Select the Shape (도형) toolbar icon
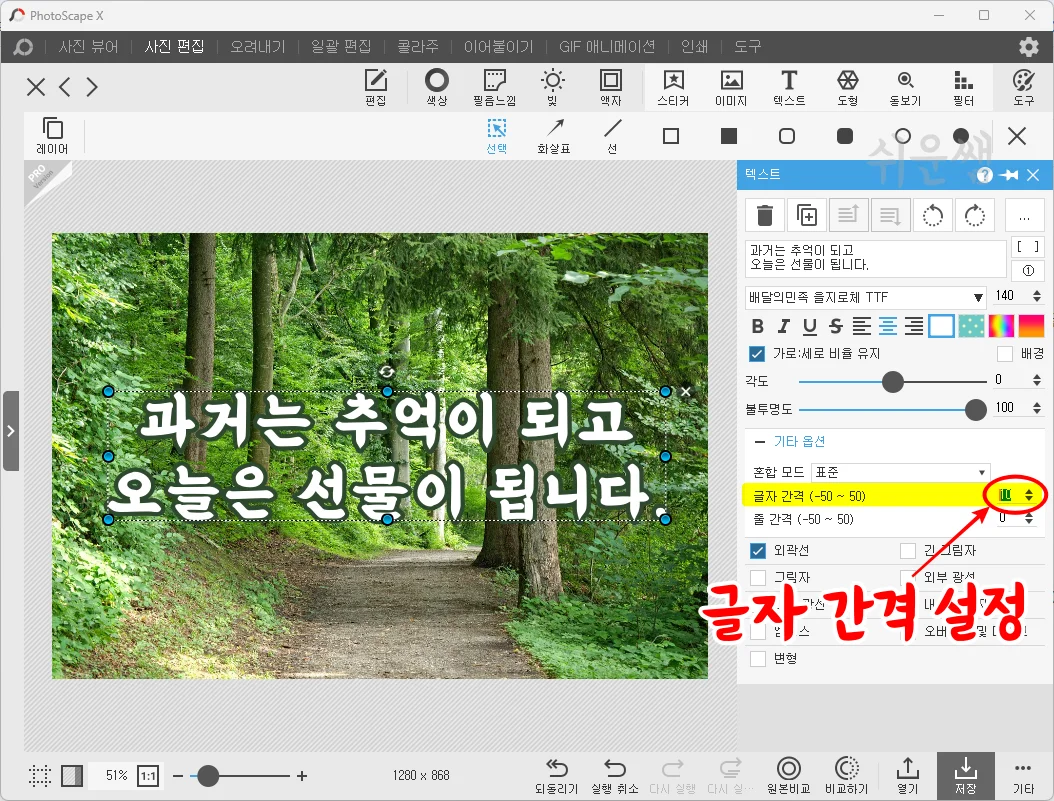 848,87
